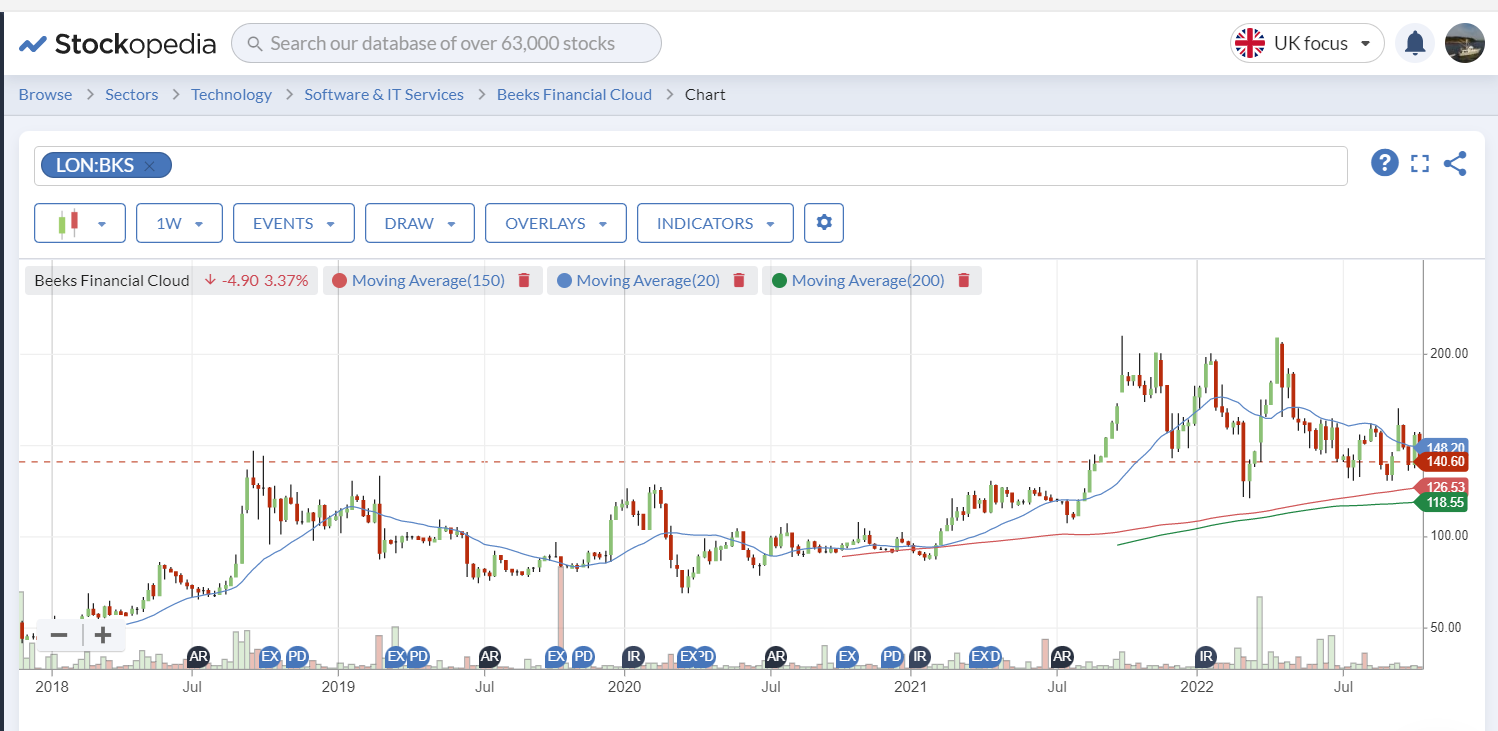Open the user profile avatar

pos(1465,43)
